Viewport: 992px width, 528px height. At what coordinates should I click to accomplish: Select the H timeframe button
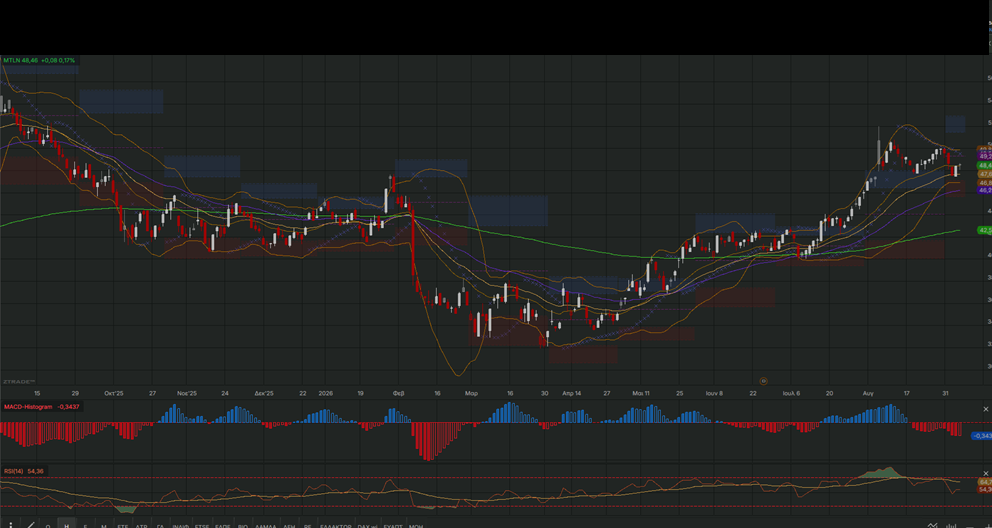point(66,525)
